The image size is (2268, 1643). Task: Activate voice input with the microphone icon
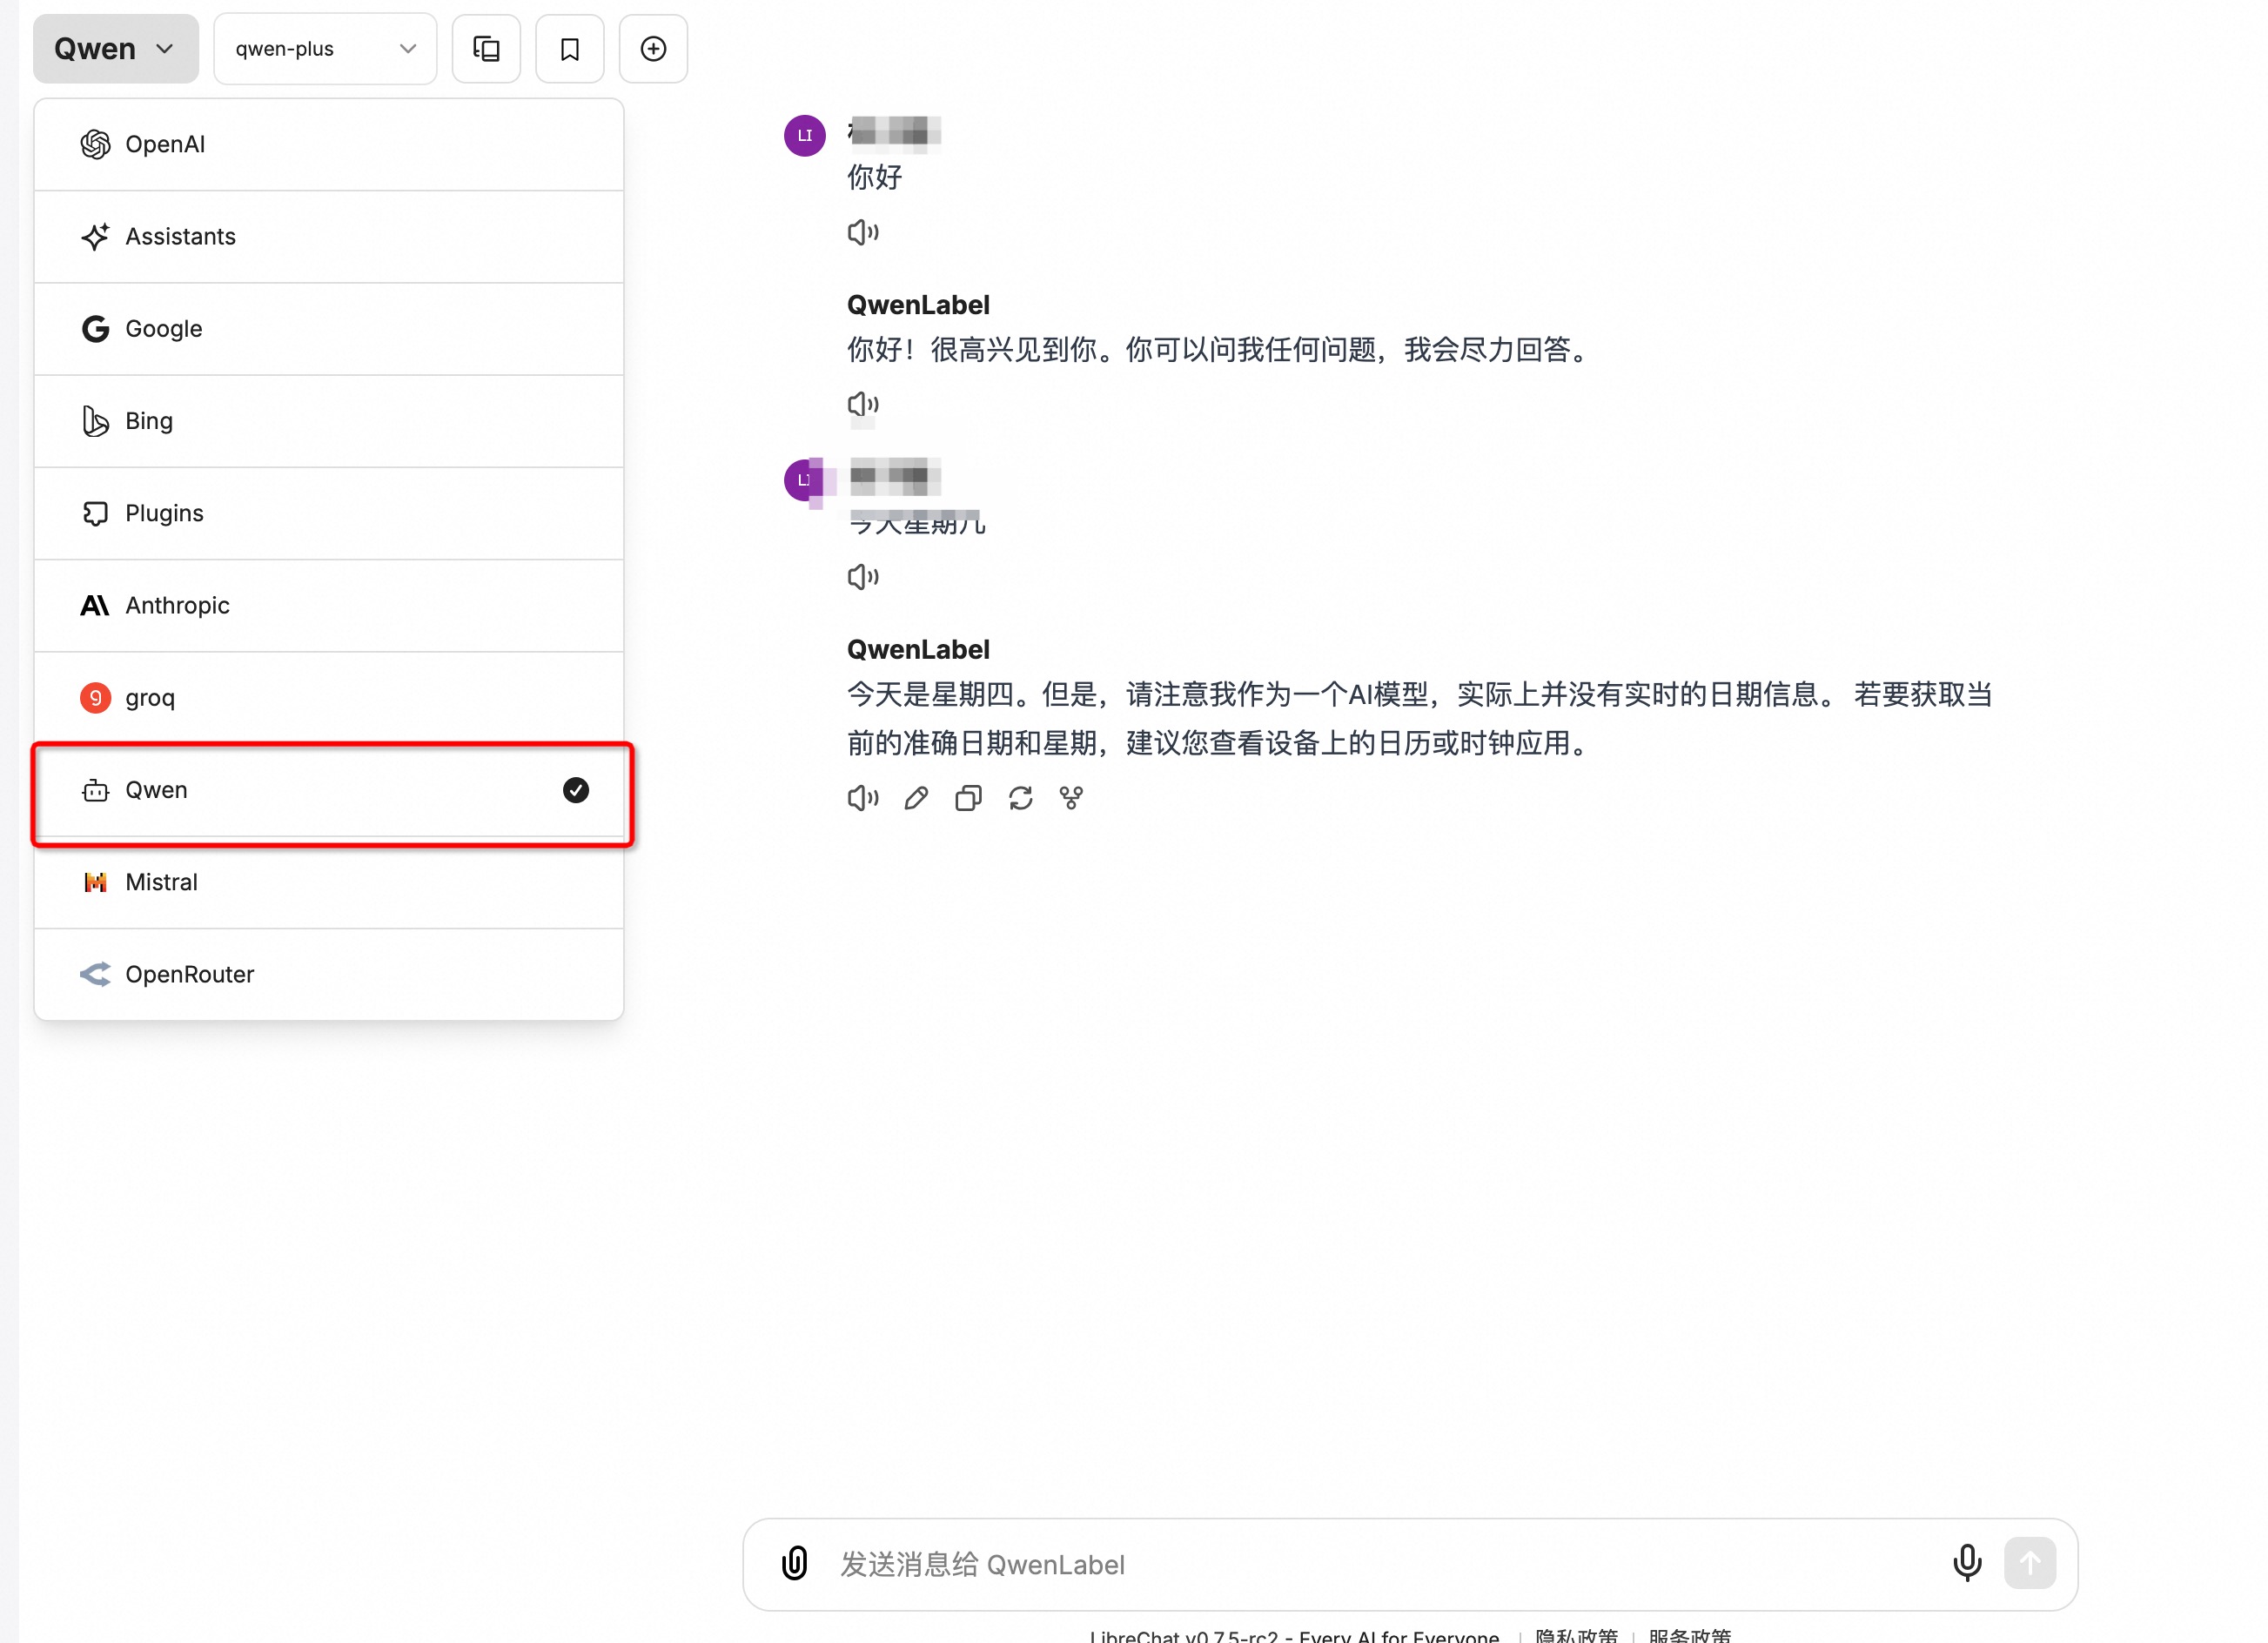tap(1967, 1563)
